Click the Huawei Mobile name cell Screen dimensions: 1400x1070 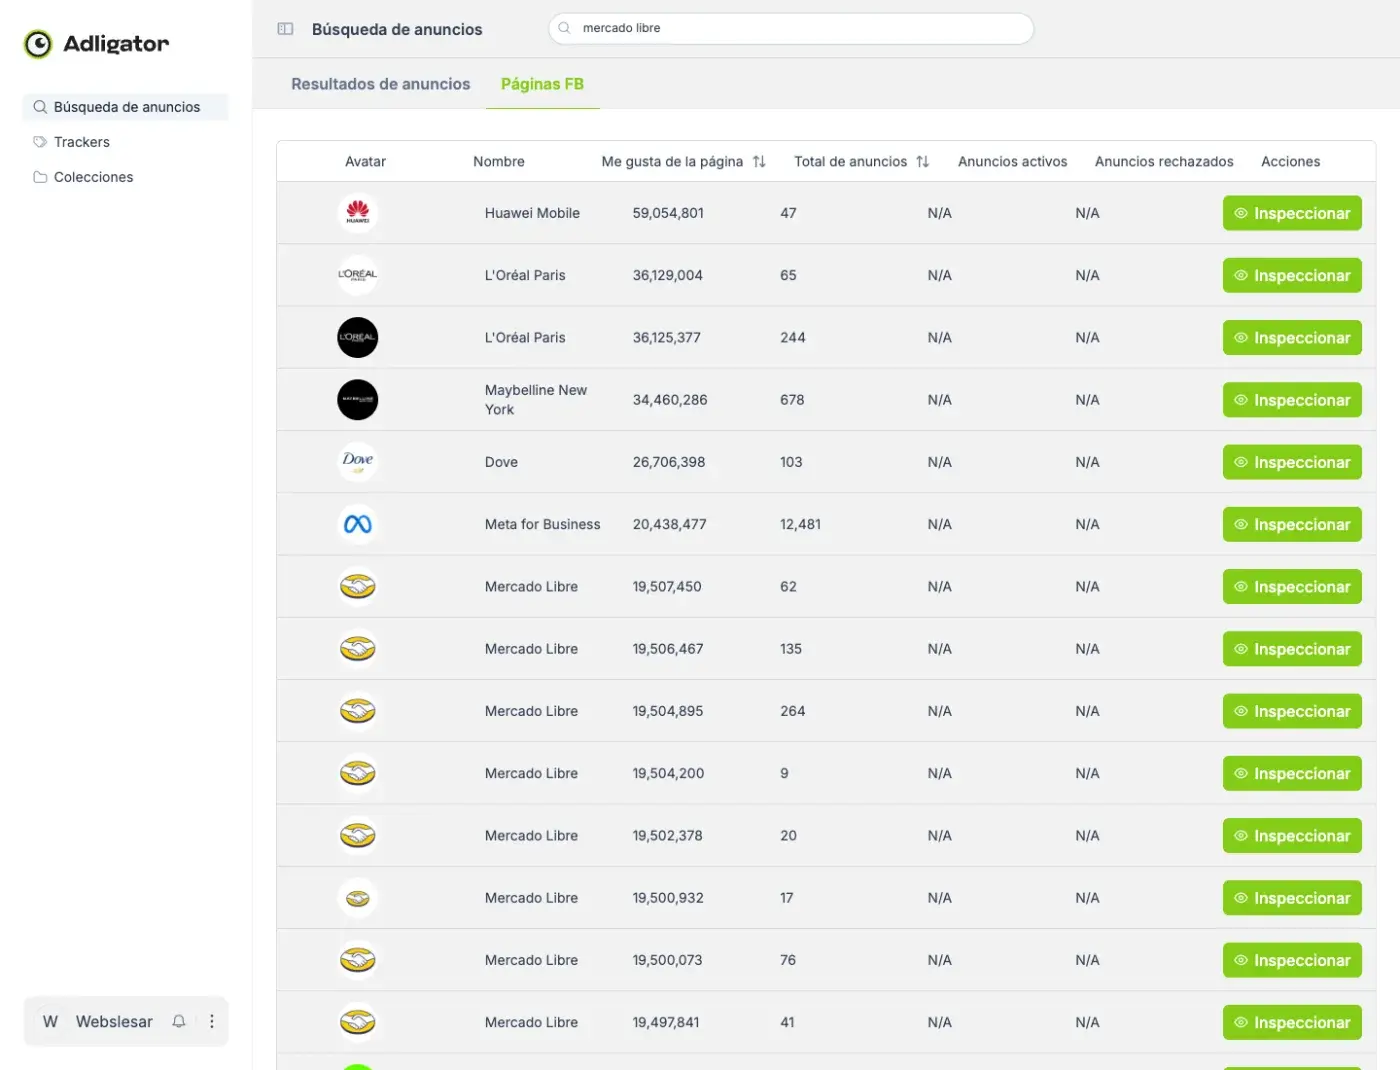(532, 213)
